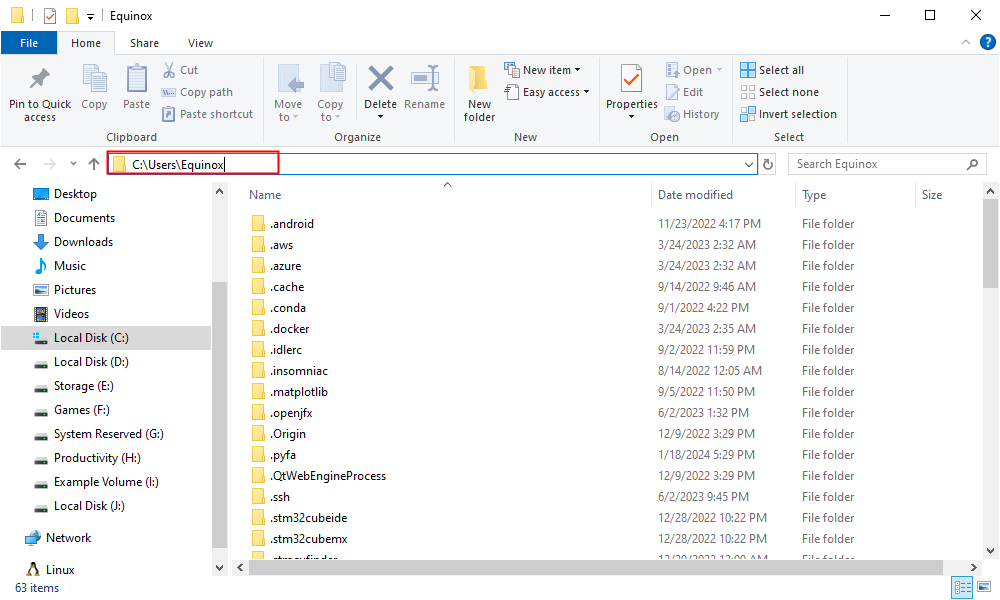Select the .QtWebEngineProcess folder
Image resolution: width=1000 pixels, height=600 pixels.
(x=327, y=476)
